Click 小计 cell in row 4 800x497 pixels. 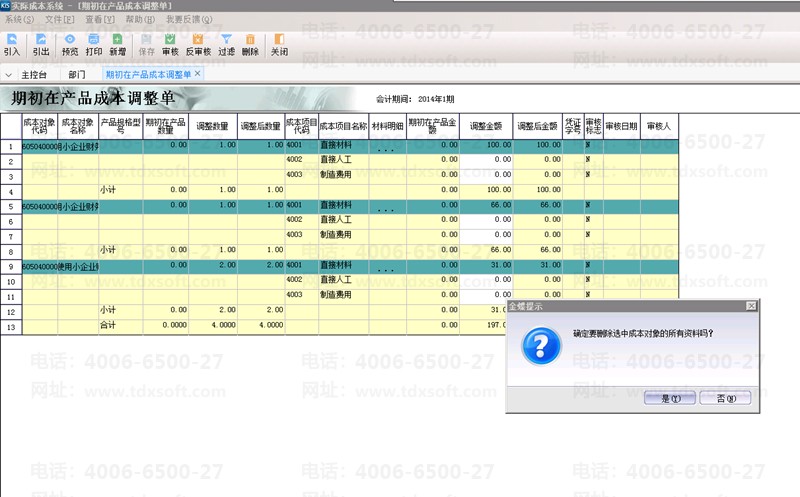point(120,191)
